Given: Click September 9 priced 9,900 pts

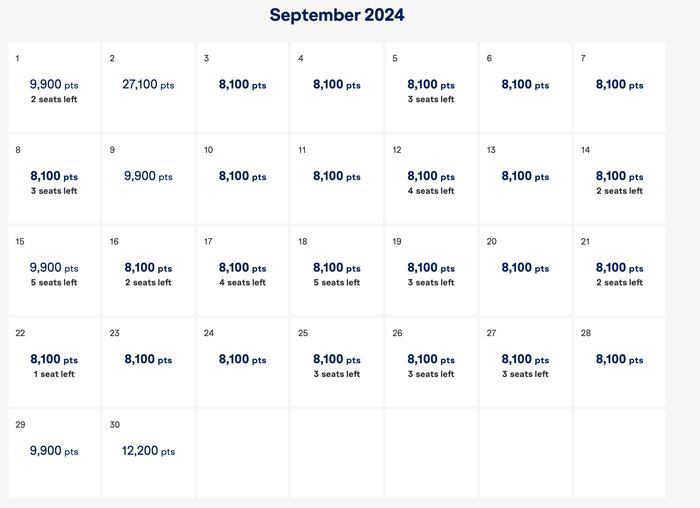Looking at the screenshot, I should click(148, 179).
